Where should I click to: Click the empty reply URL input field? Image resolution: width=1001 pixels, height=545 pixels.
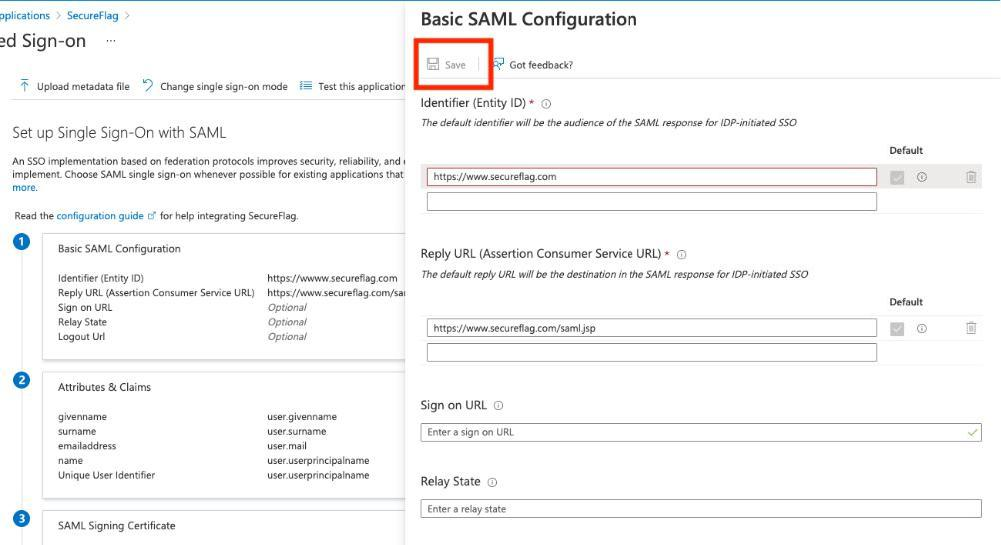pyautogui.click(x=652, y=352)
